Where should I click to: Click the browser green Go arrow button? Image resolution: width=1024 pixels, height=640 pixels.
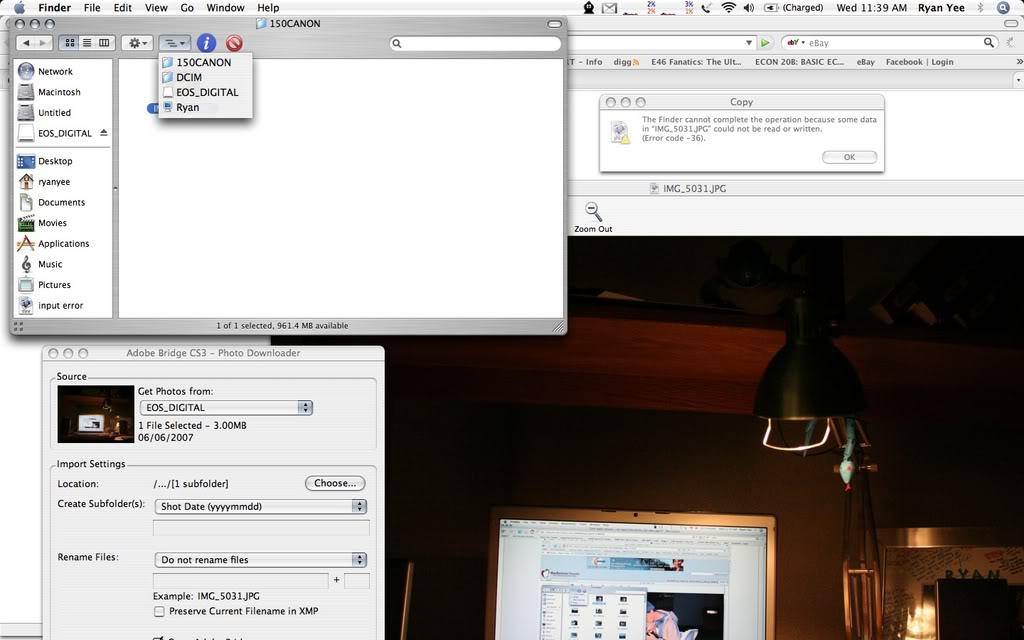click(x=765, y=43)
